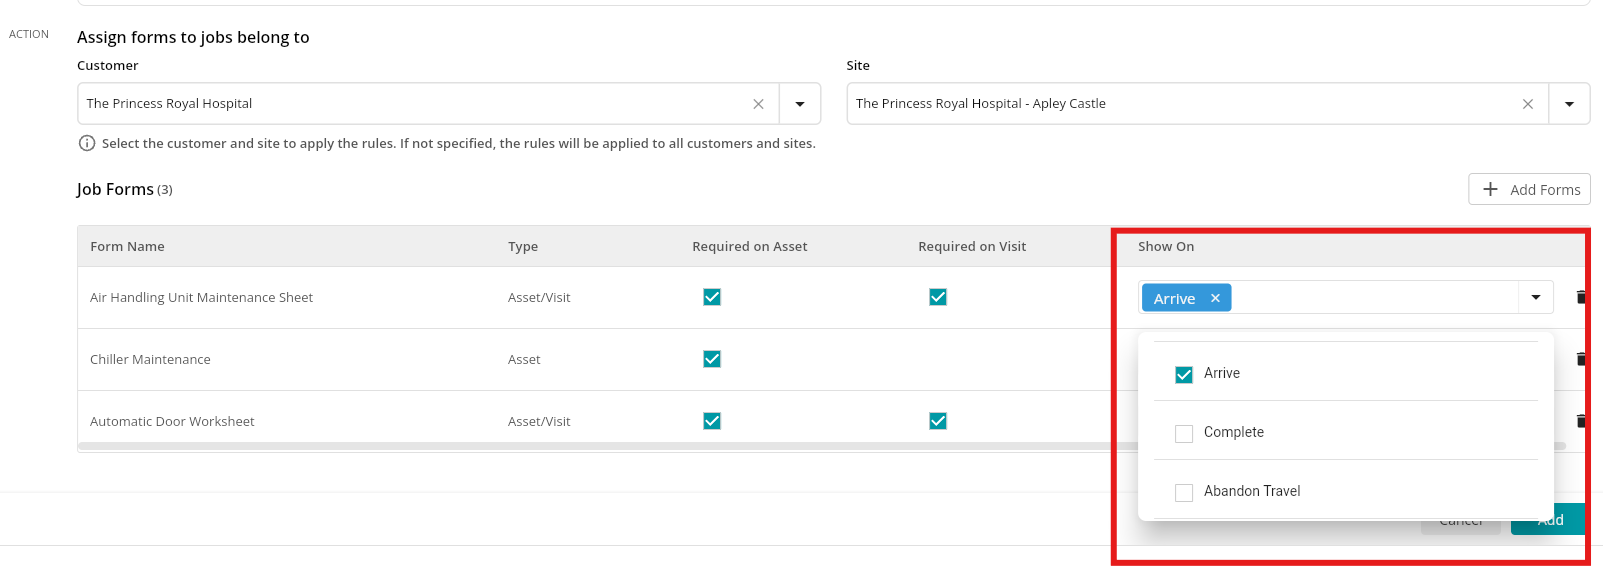Open the Customer dropdown arrow
The image size is (1603, 567).
point(800,104)
